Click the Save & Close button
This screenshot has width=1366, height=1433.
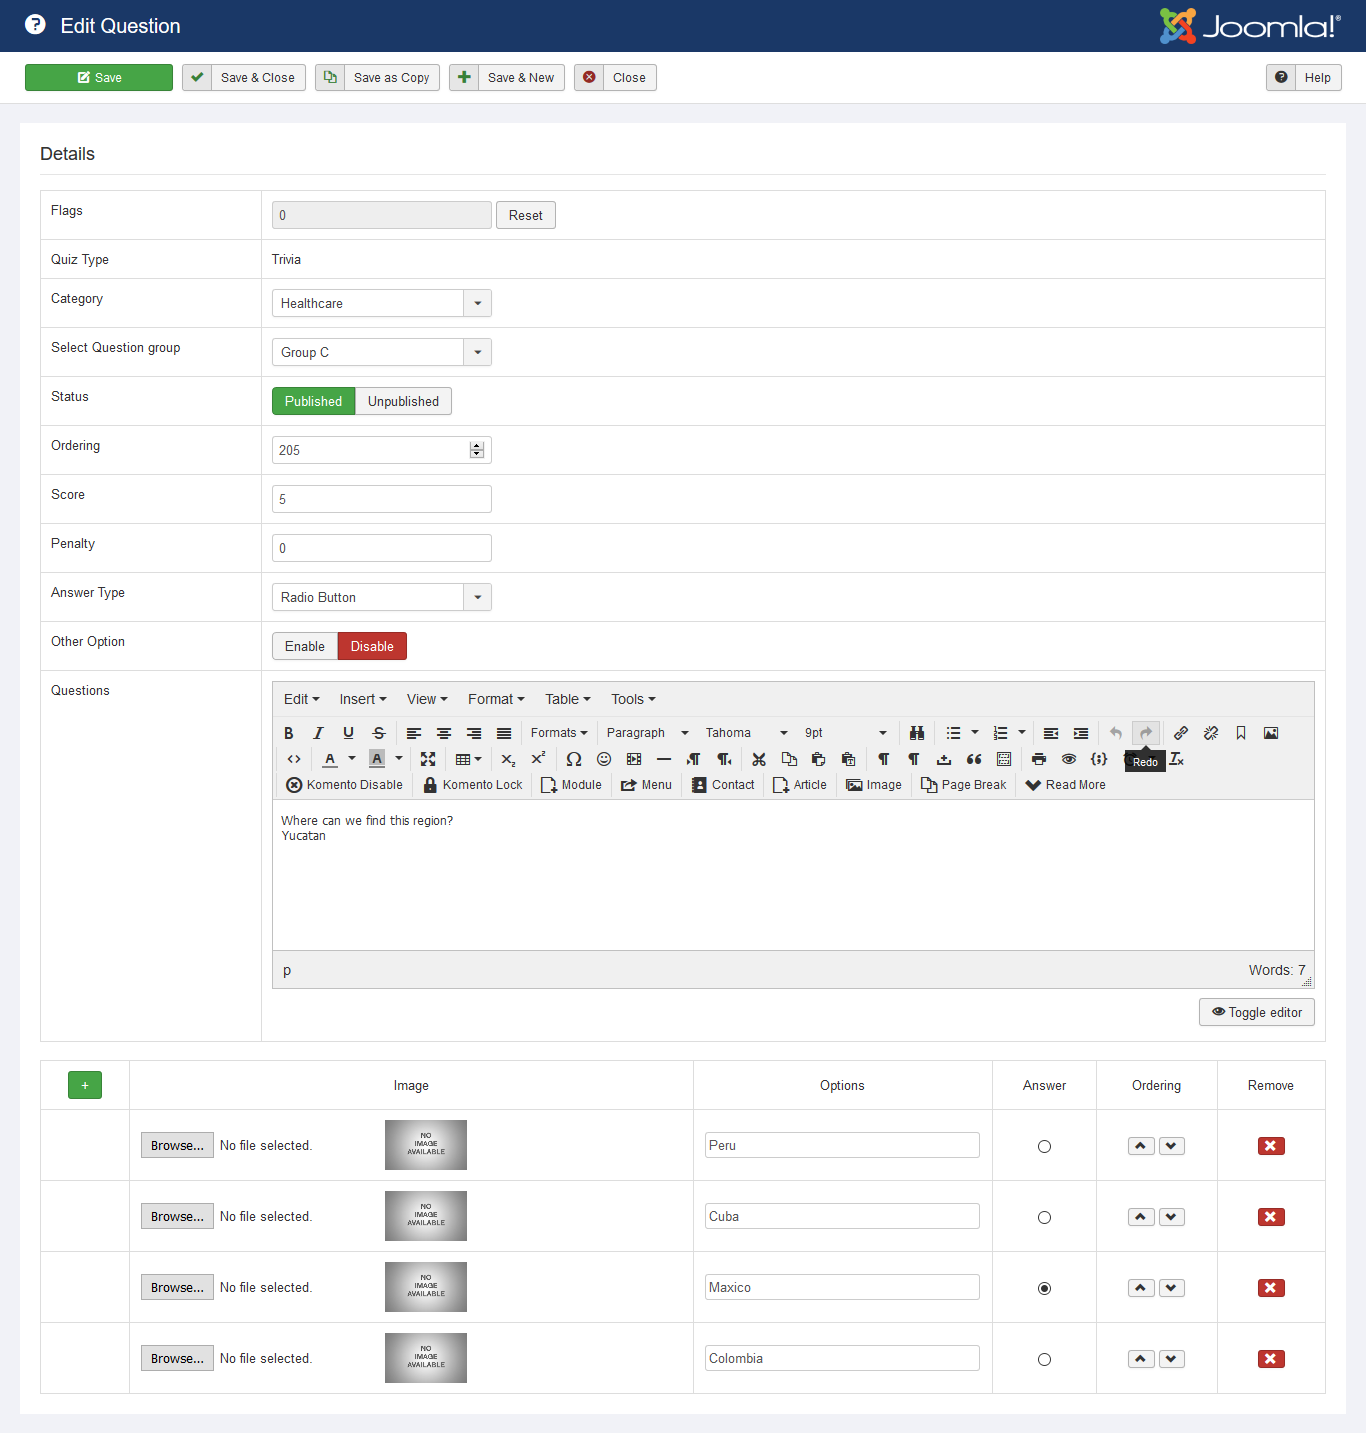244,78
